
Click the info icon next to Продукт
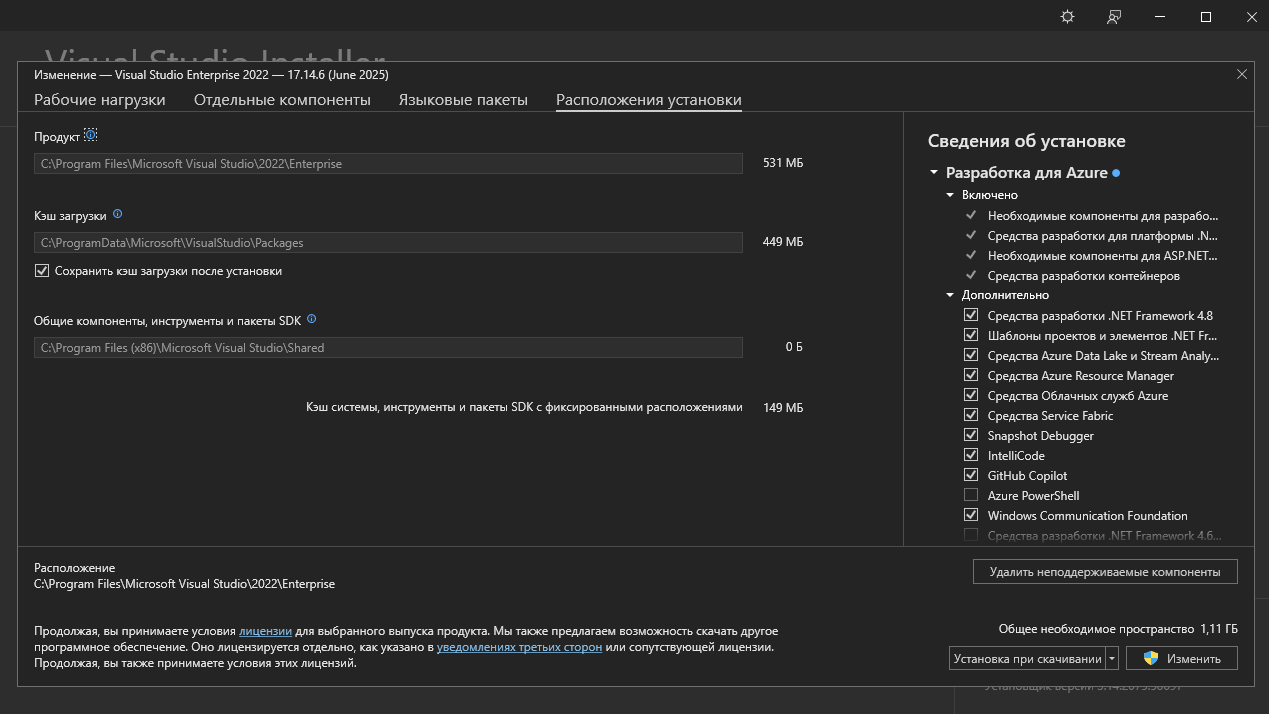pyautogui.click(x=91, y=135)
